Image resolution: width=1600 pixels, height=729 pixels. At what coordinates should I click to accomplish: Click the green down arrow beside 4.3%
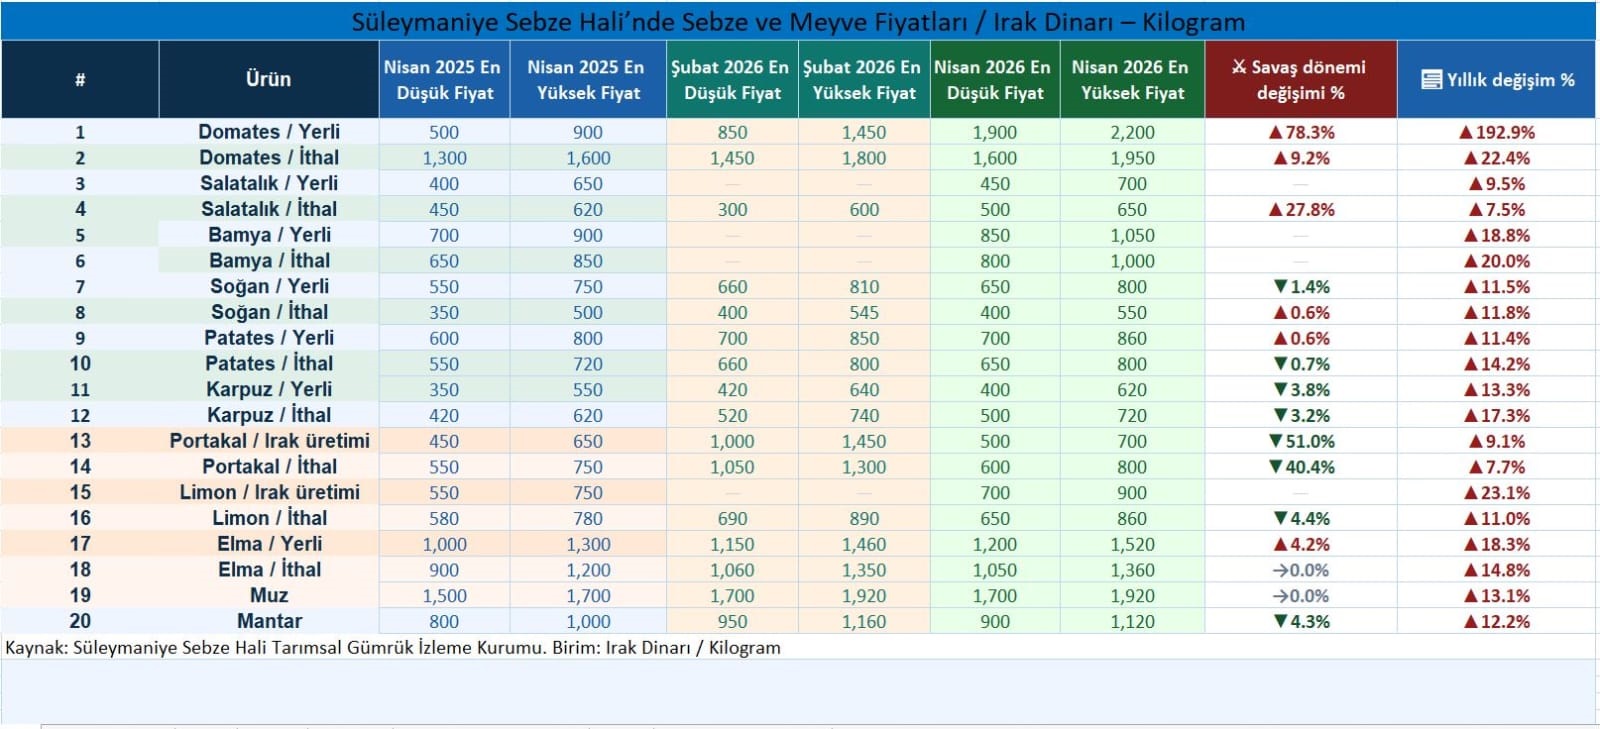(x=1280, y=622)
